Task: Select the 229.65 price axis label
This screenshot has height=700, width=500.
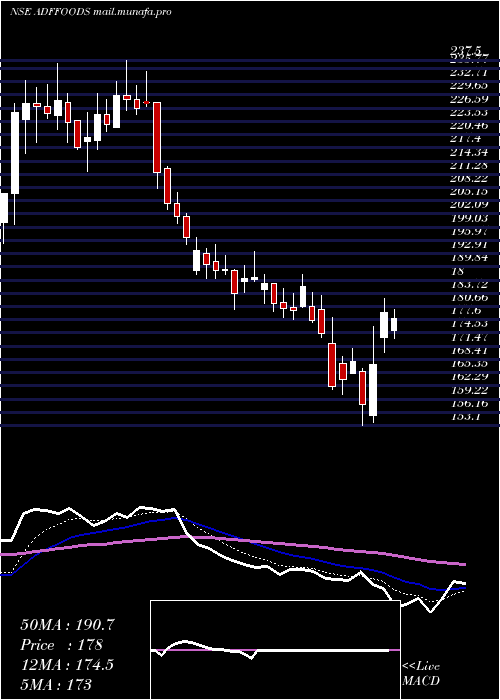Action: [x=469, y=85]
